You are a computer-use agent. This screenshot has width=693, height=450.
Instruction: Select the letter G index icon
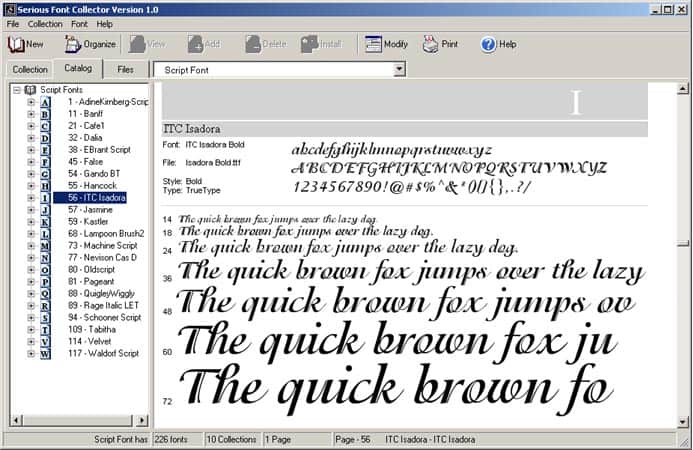coord(45,174)
